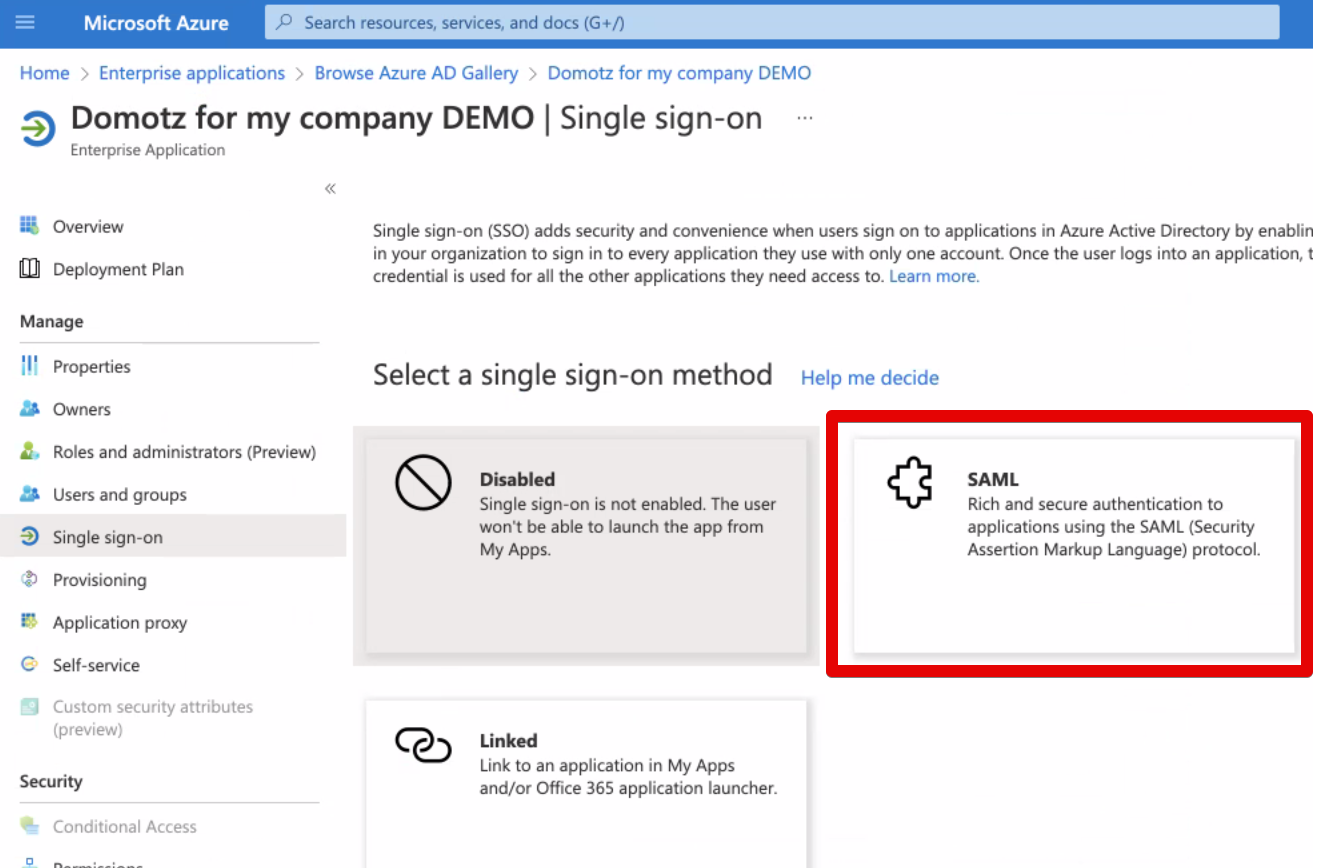Click the Deployment Plan book icon
1318x868 pixels.
click(31, 269)
